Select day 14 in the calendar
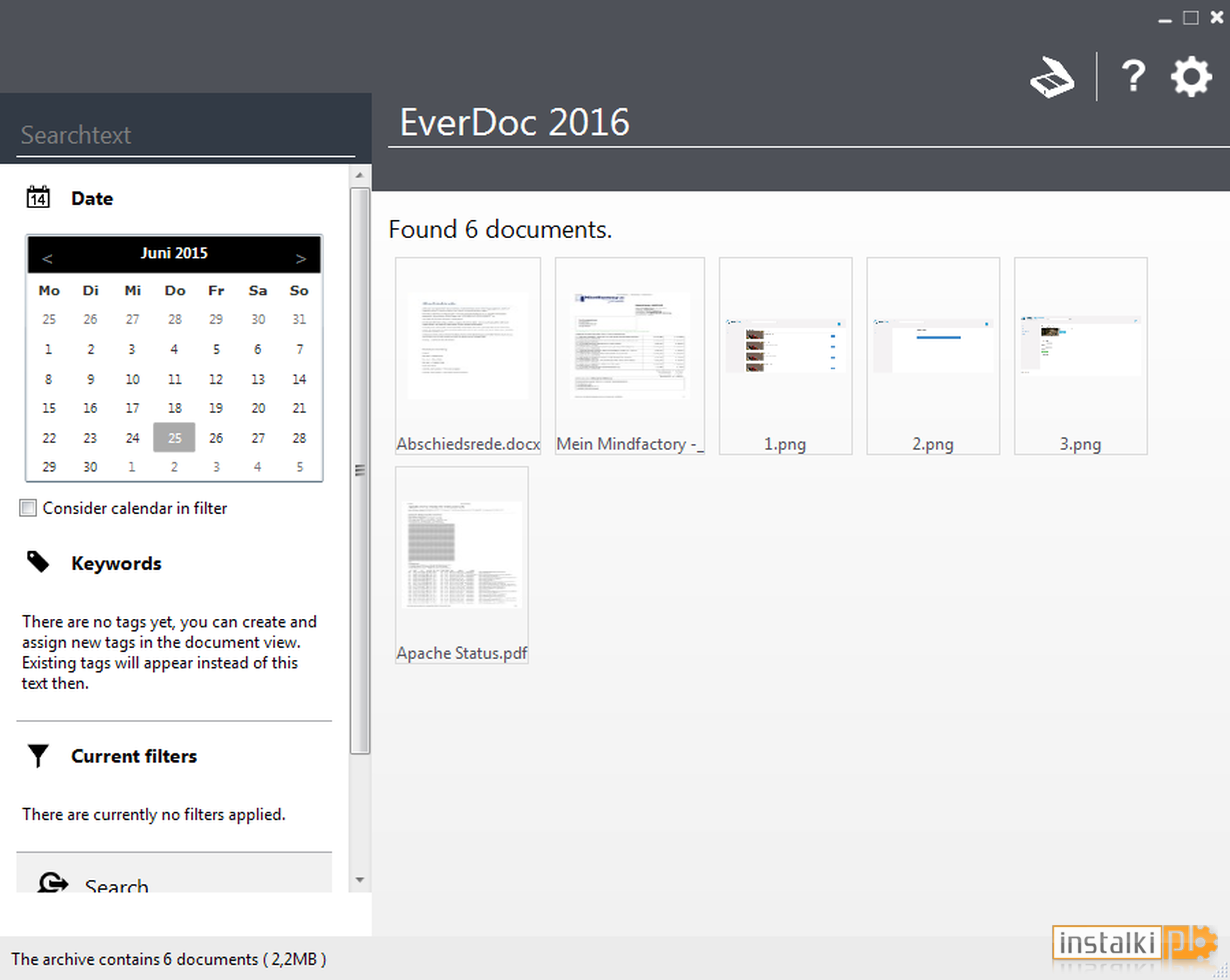 [x=299, y=379]
